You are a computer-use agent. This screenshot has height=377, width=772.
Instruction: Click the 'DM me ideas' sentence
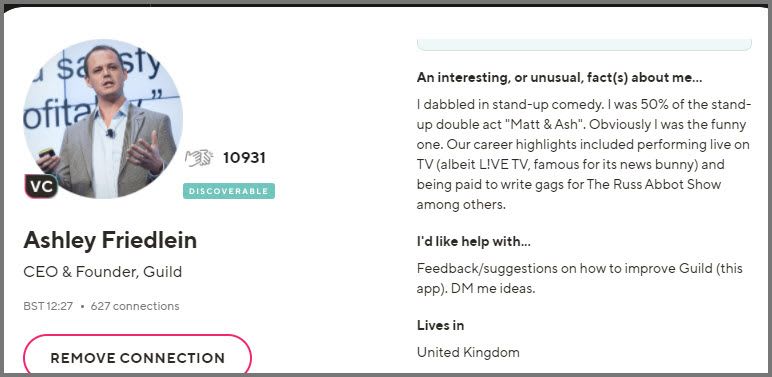coord(493,288)
